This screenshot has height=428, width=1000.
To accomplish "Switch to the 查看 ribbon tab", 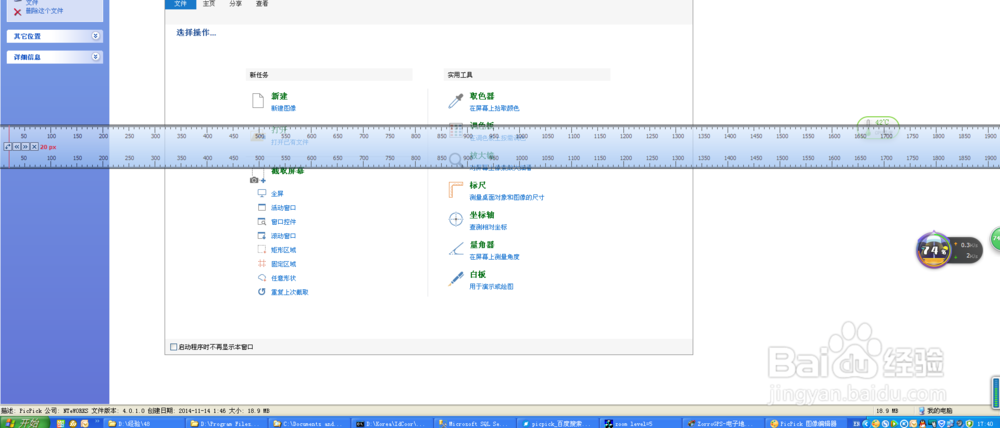I will [262, 4].
